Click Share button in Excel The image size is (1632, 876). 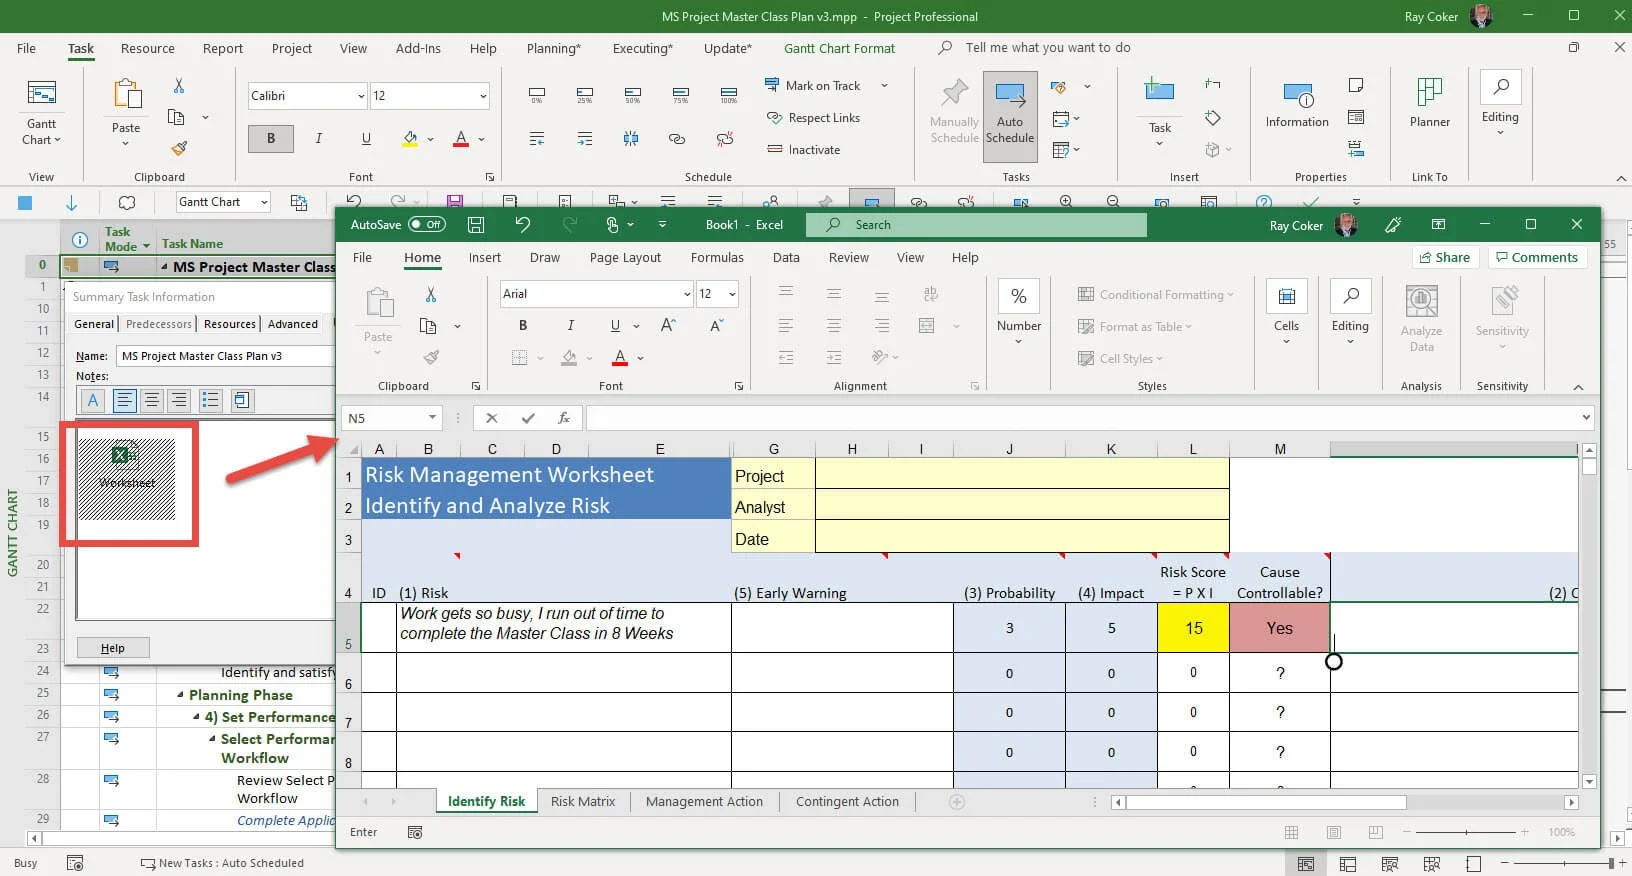pyautogui.click(x=1444, y=257)
